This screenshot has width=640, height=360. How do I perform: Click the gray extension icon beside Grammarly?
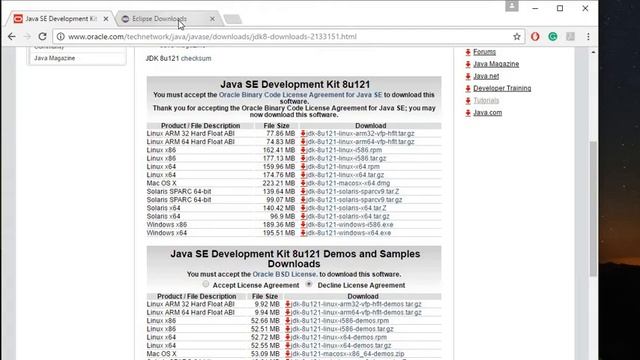pos(570,37)
